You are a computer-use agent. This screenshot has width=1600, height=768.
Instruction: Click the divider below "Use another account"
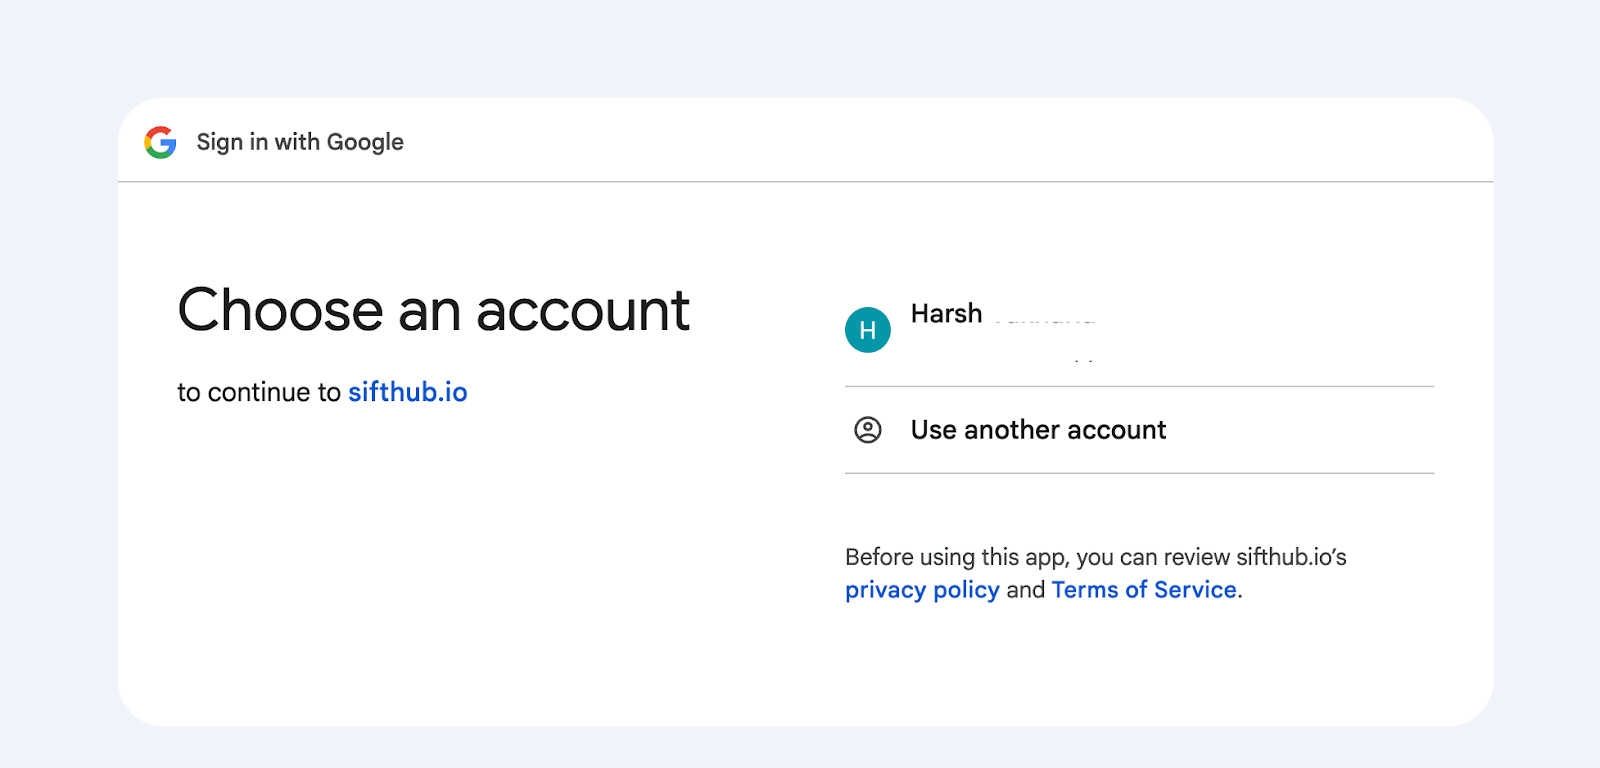[1139, 473]
